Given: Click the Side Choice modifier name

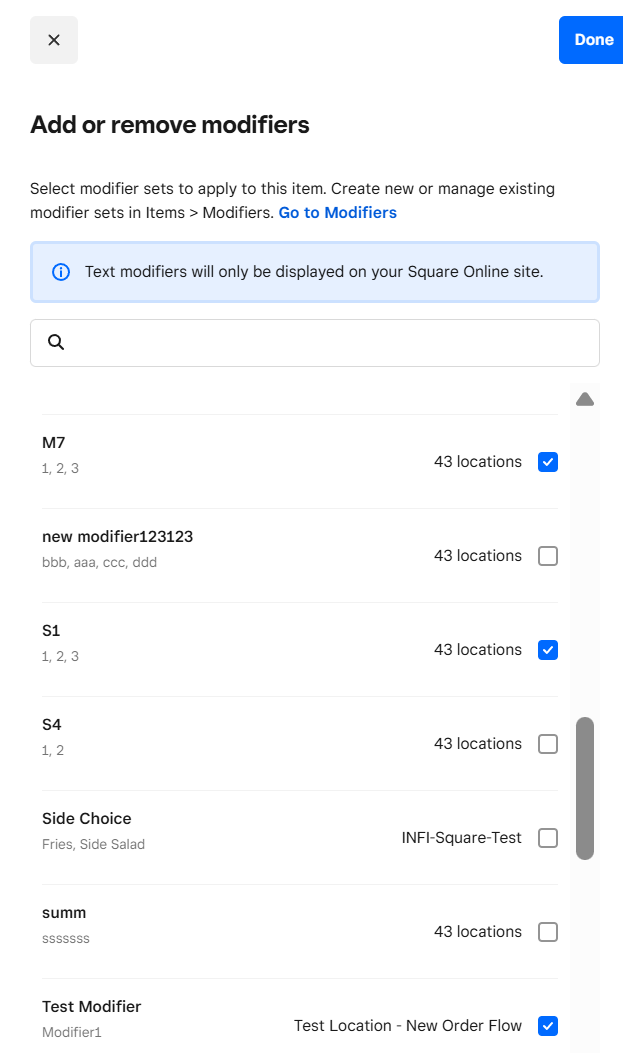Looking at the screenshot, I should click(x=87, y=818).
